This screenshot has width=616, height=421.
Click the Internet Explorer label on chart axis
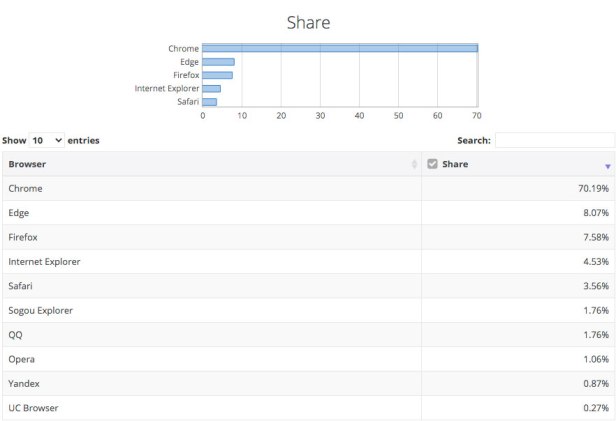(x=167, y=88)
